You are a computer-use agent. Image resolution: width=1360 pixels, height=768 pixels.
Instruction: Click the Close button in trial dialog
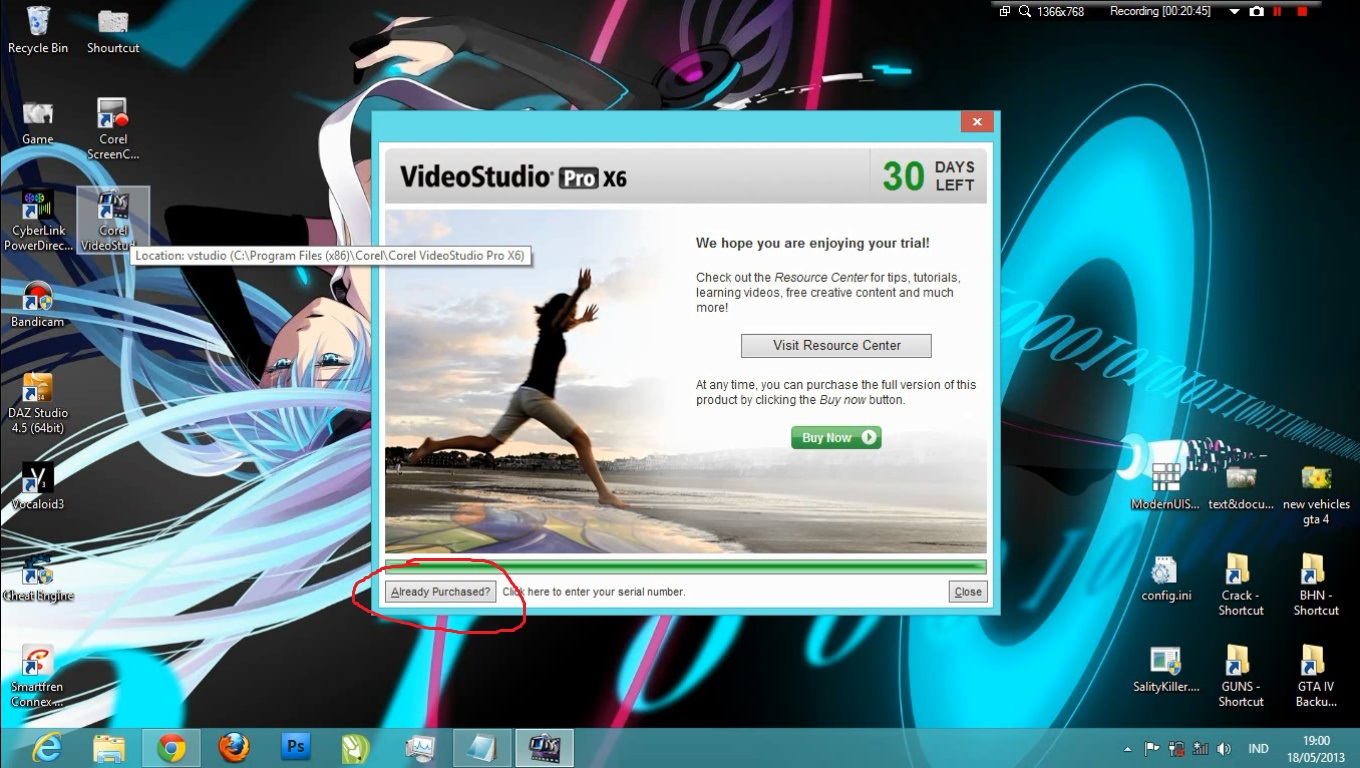(x=968, y=592)
